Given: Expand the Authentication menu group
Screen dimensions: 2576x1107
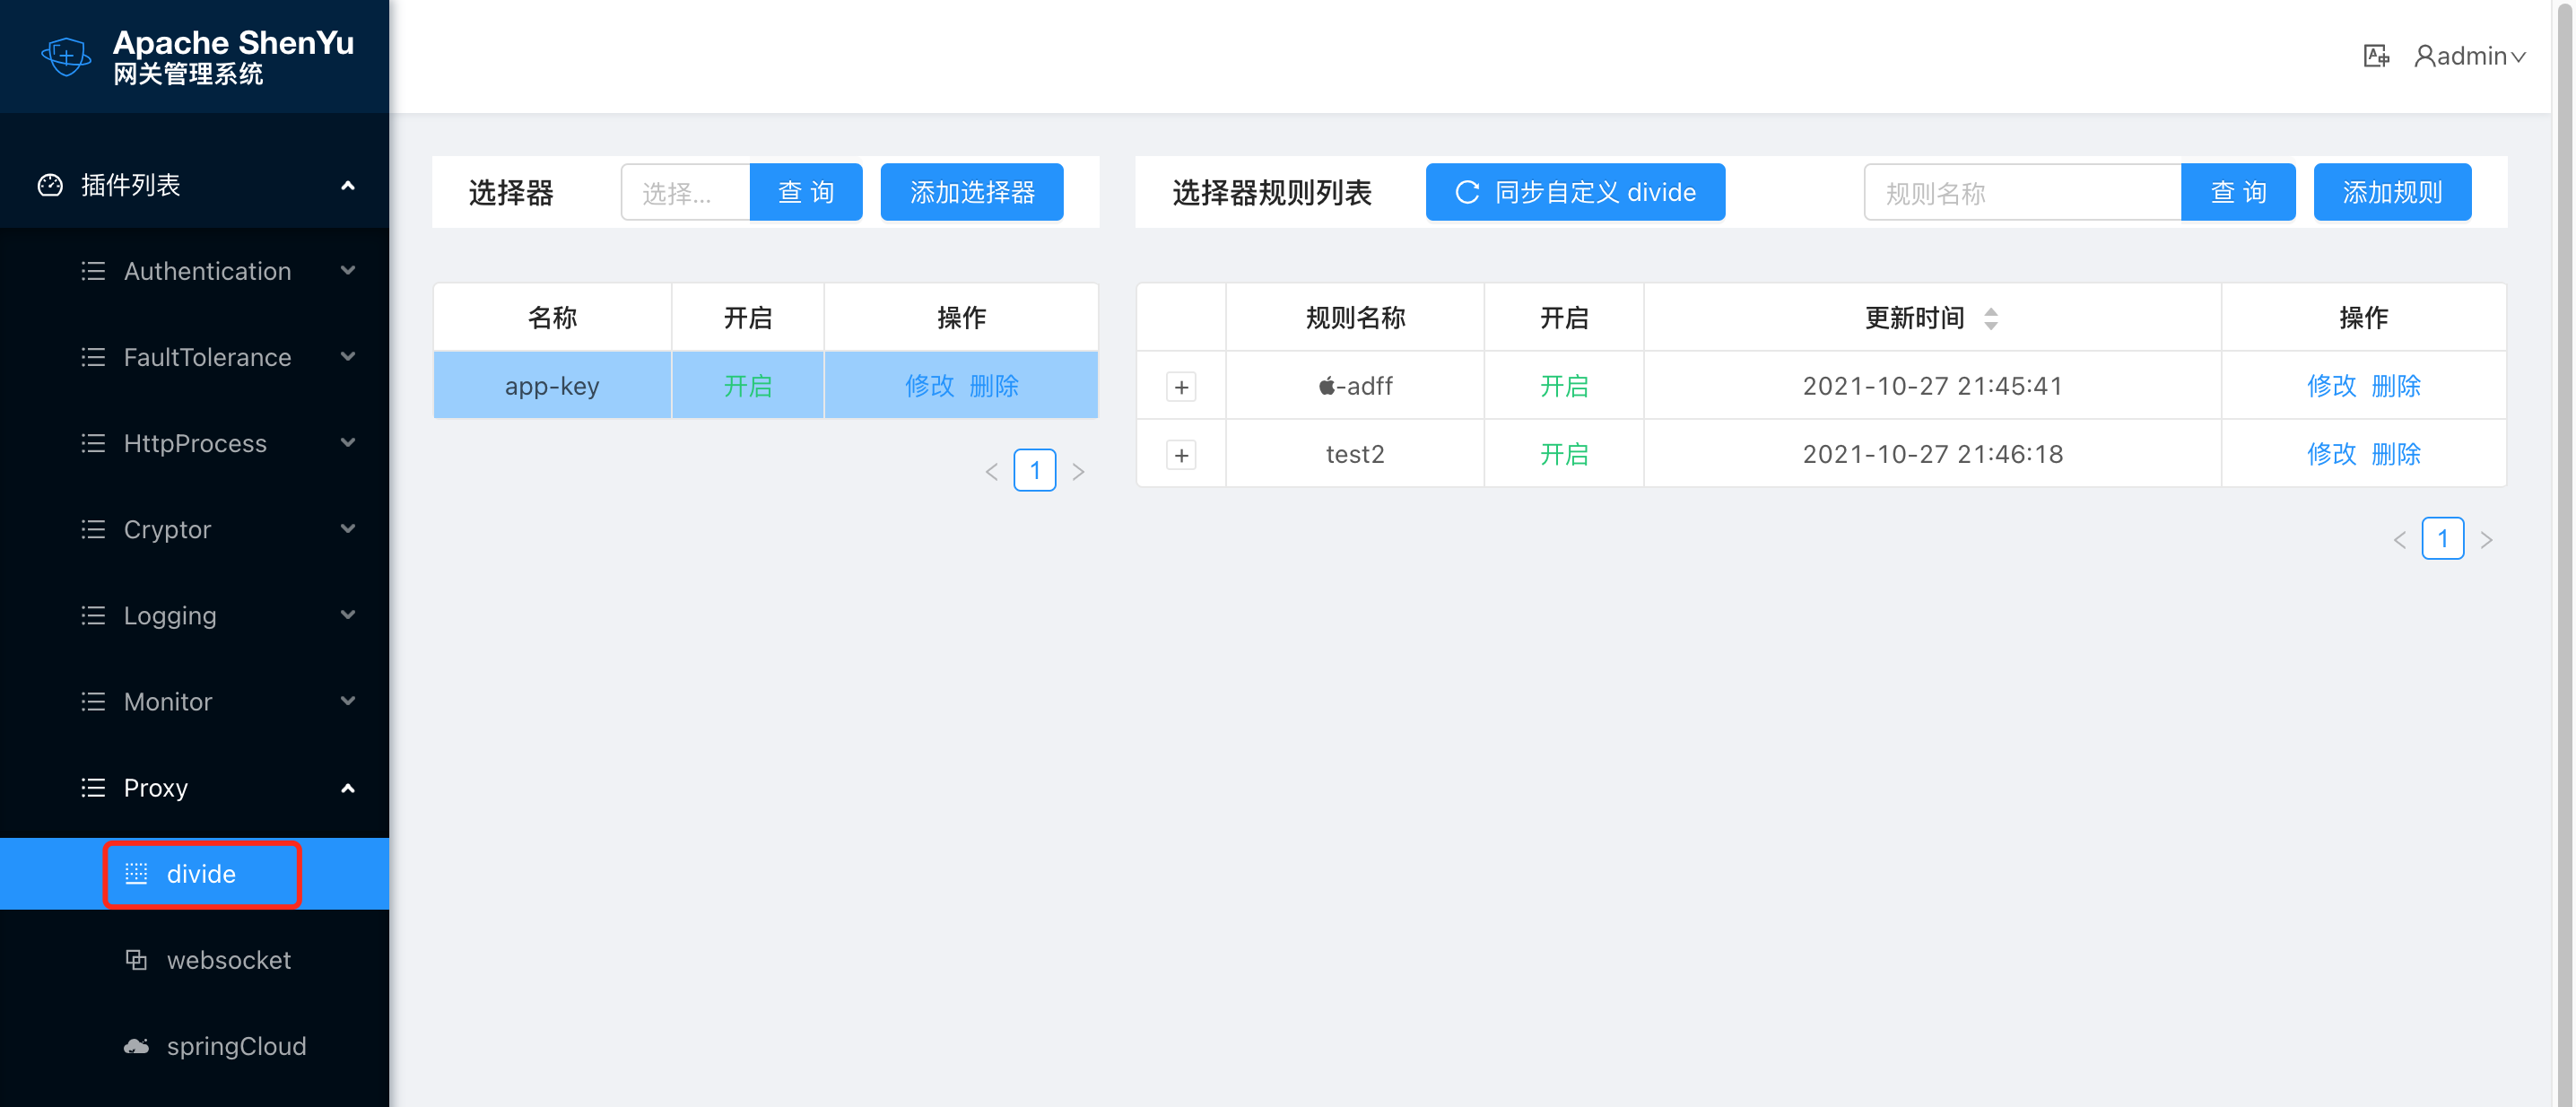Looking at the screenshot, I should coord(207,271).
